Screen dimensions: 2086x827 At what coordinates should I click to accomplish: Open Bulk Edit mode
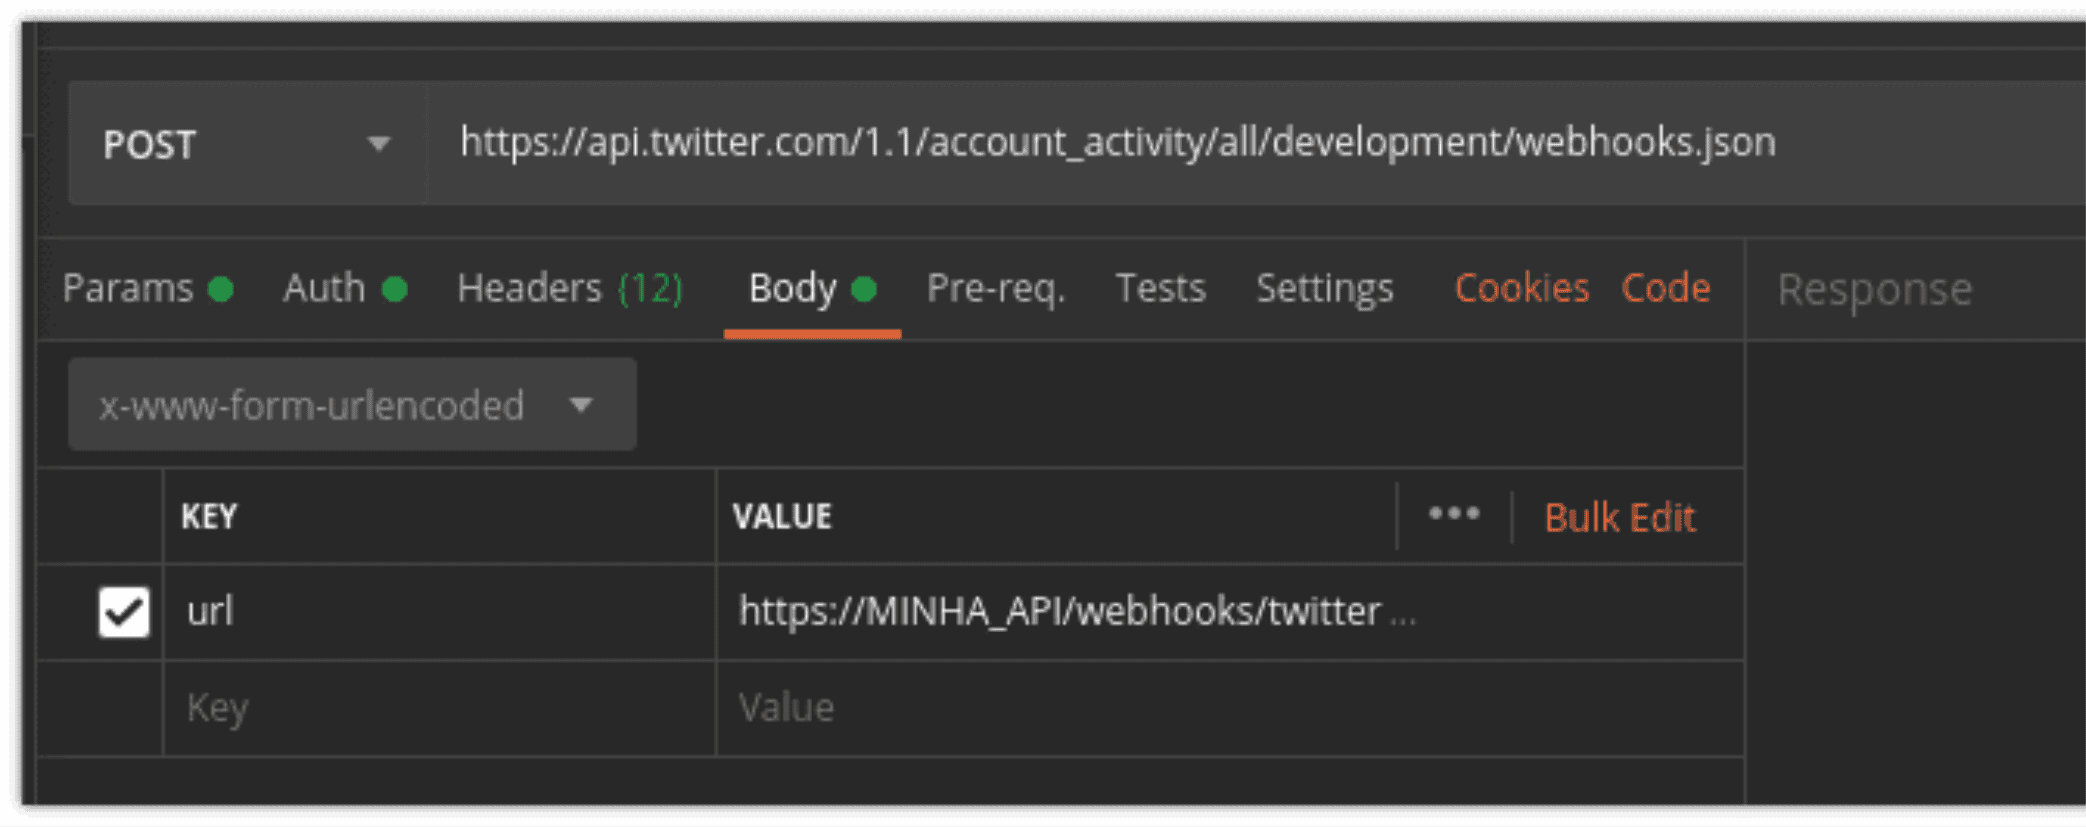(x=1619, y=518)
